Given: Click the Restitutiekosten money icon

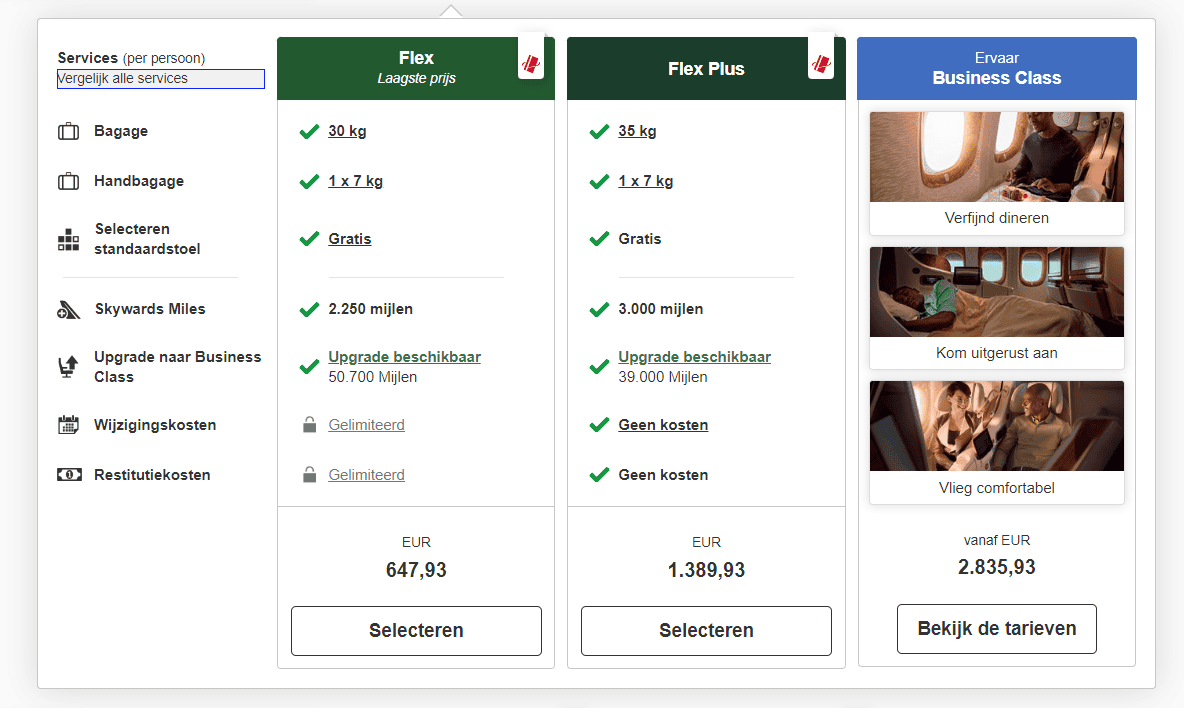Looking at the screenshot, I should 68,475.
